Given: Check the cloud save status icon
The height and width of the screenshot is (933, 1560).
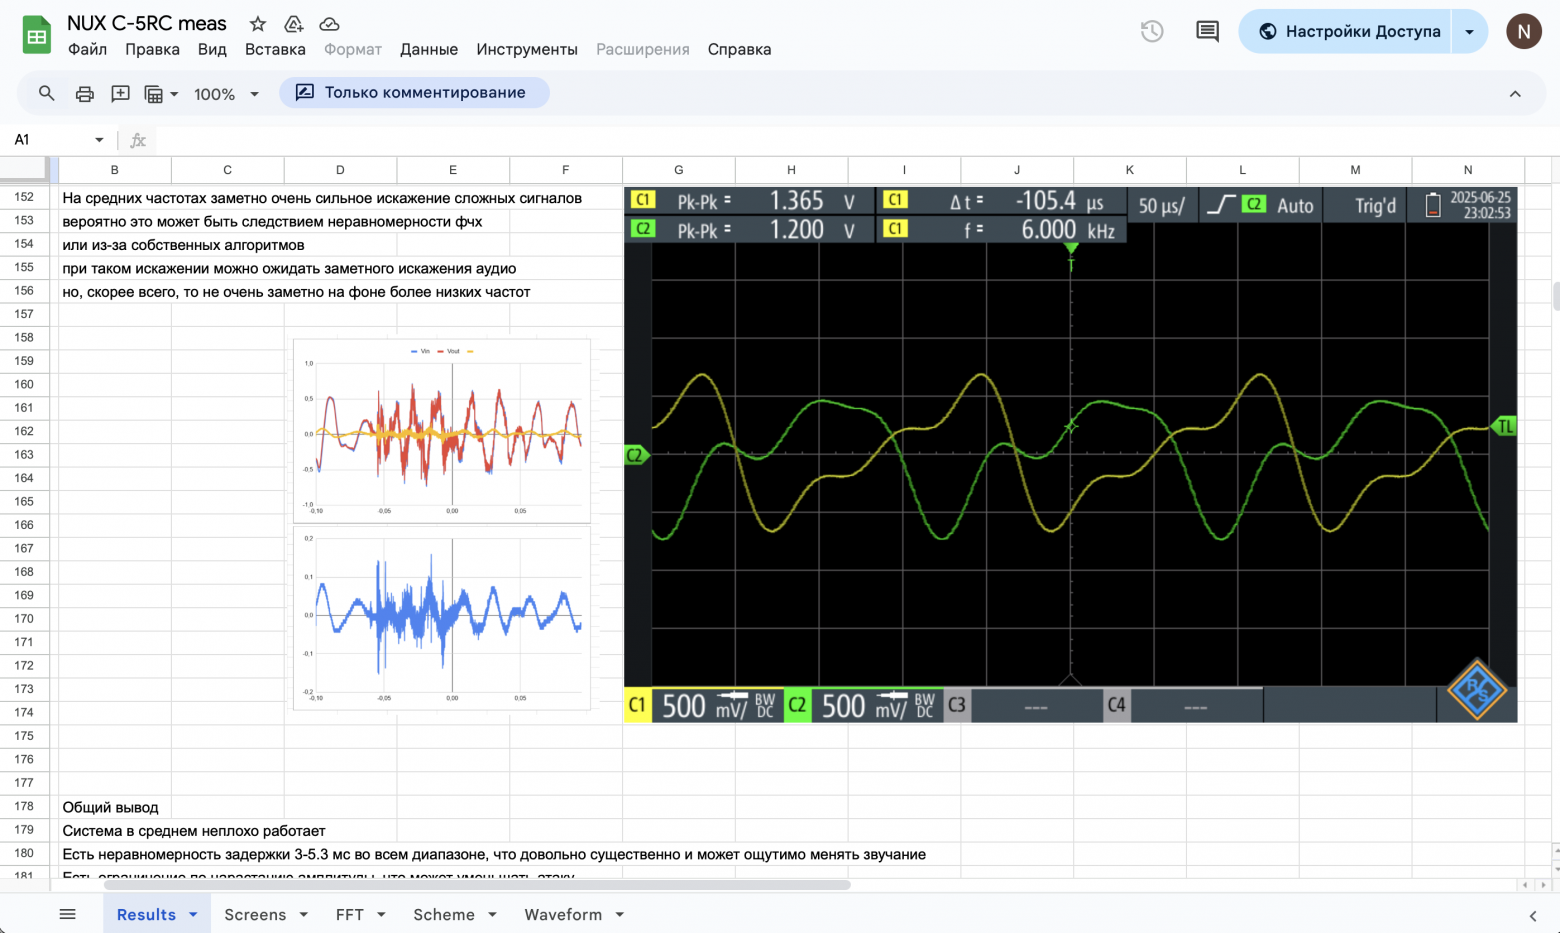Looking at the screenshot, I should pos(329,24).
